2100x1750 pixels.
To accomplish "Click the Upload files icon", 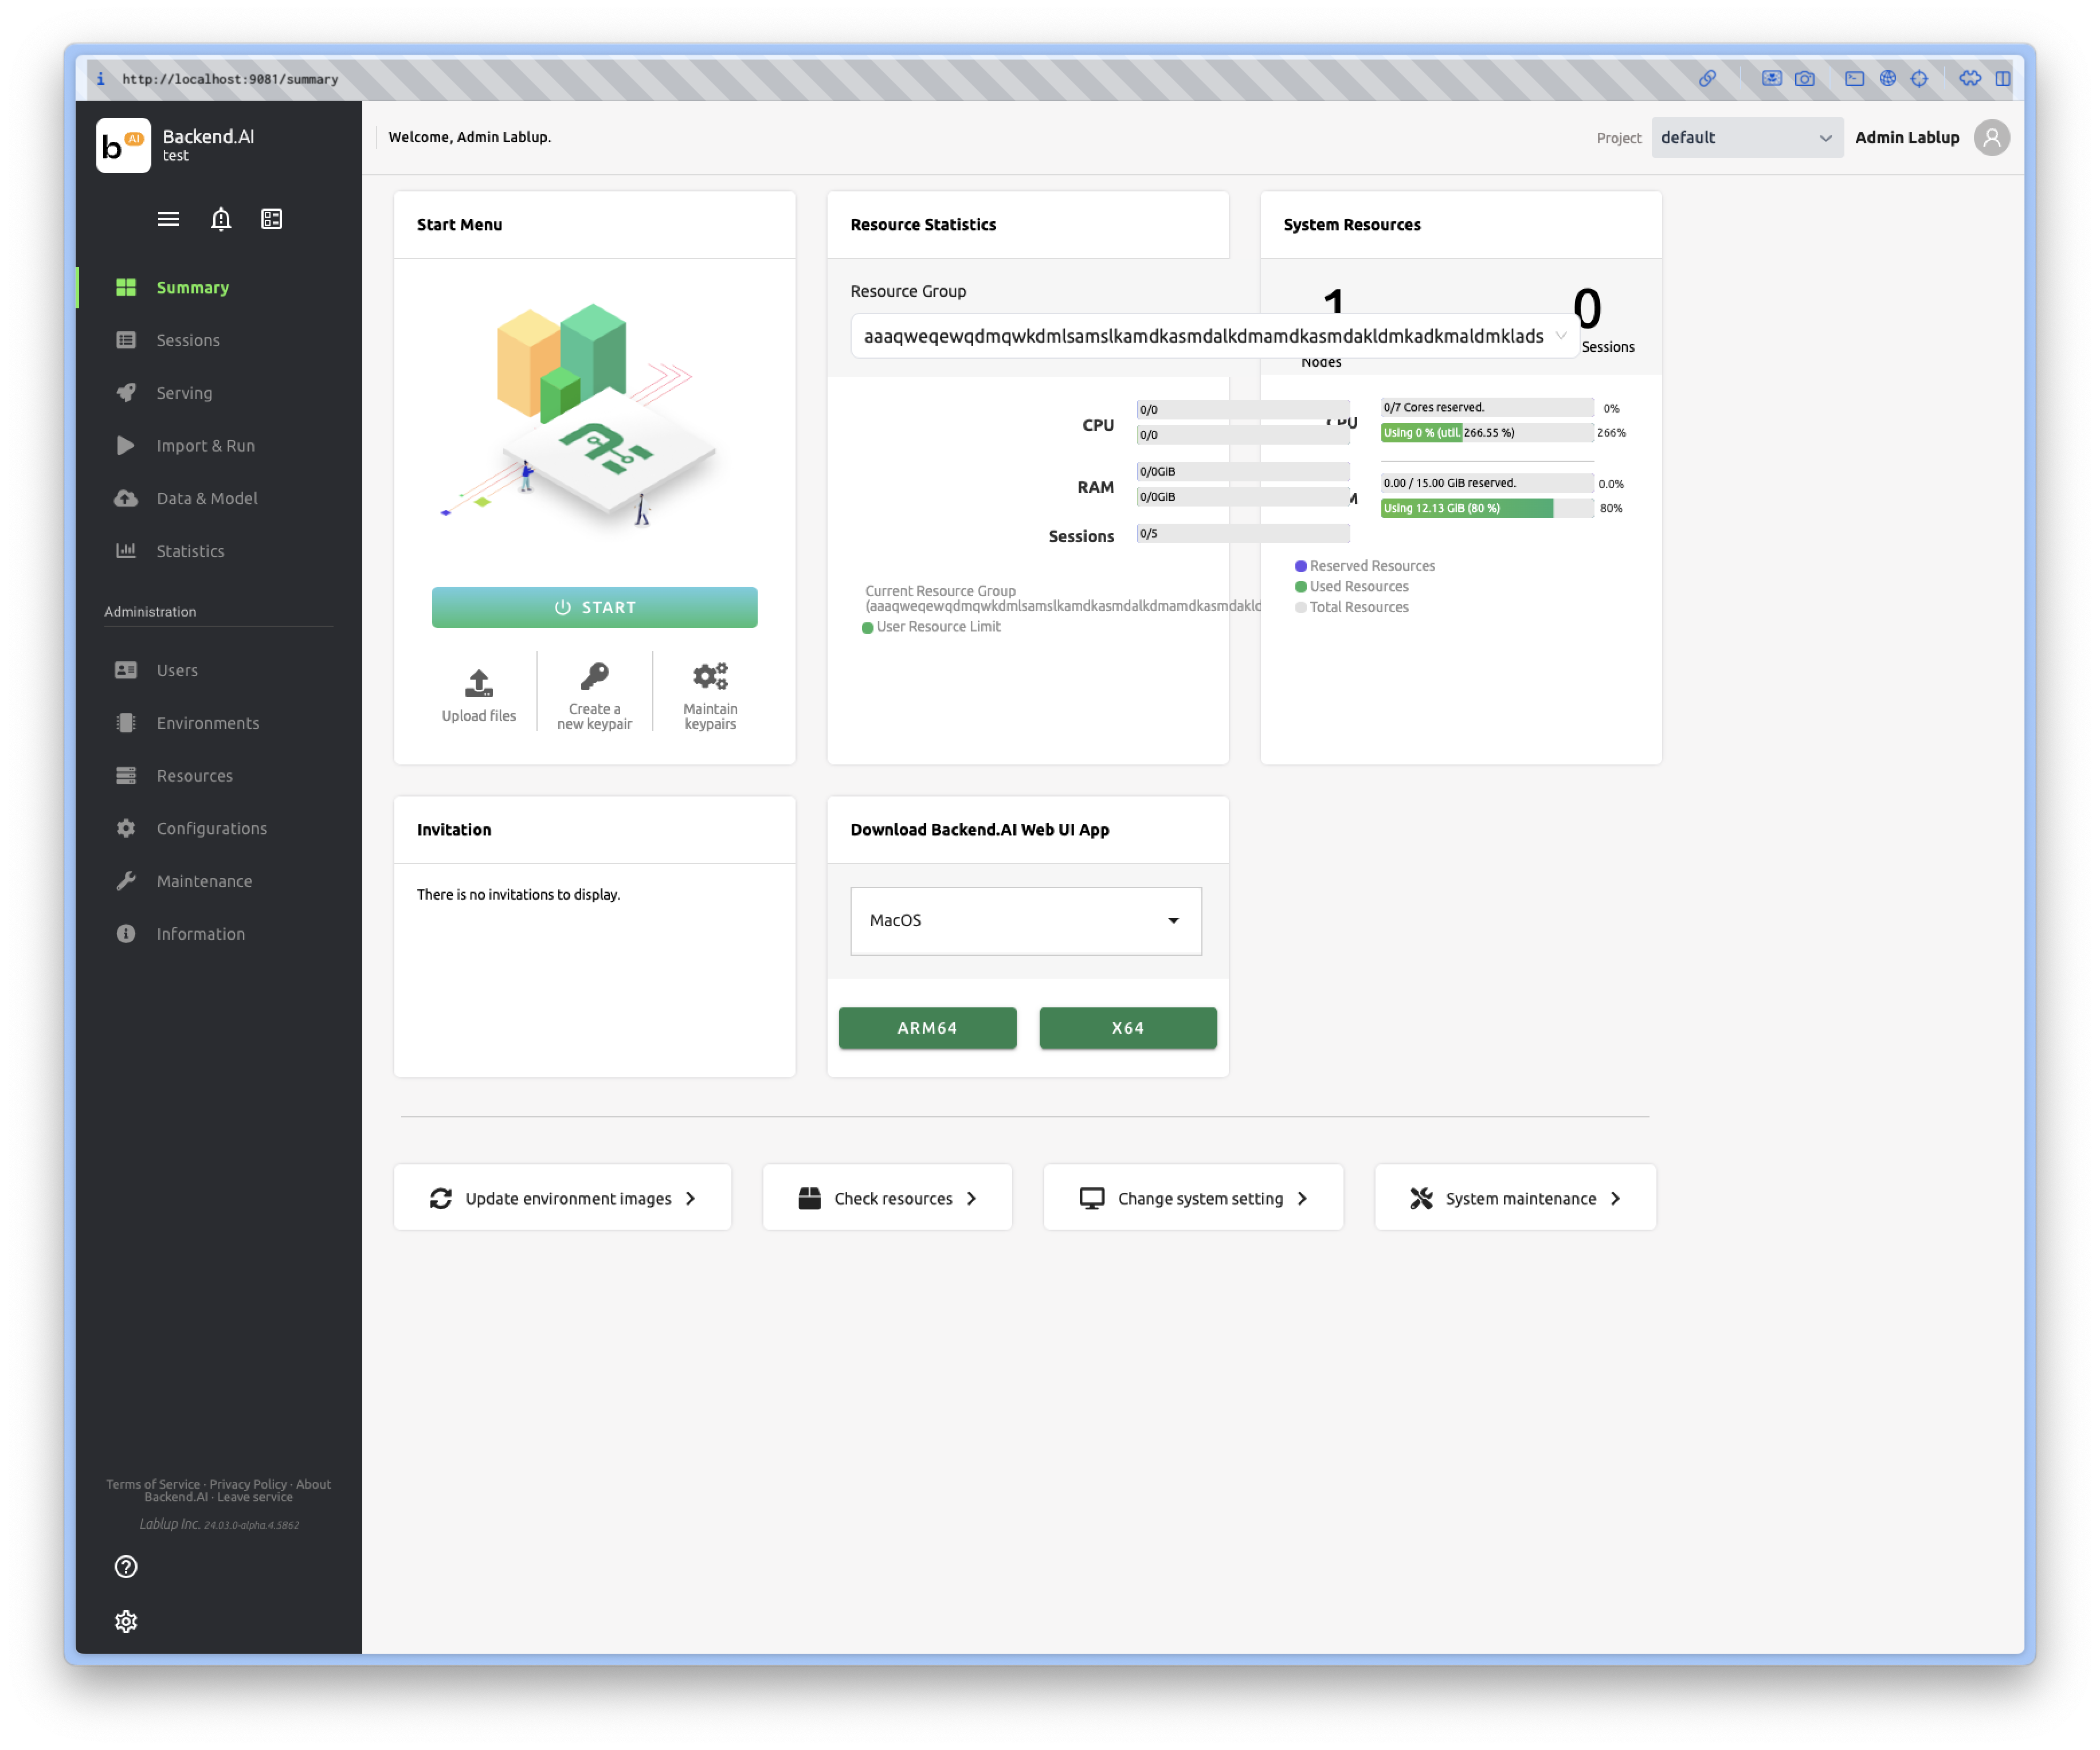I will click(479, 684).
